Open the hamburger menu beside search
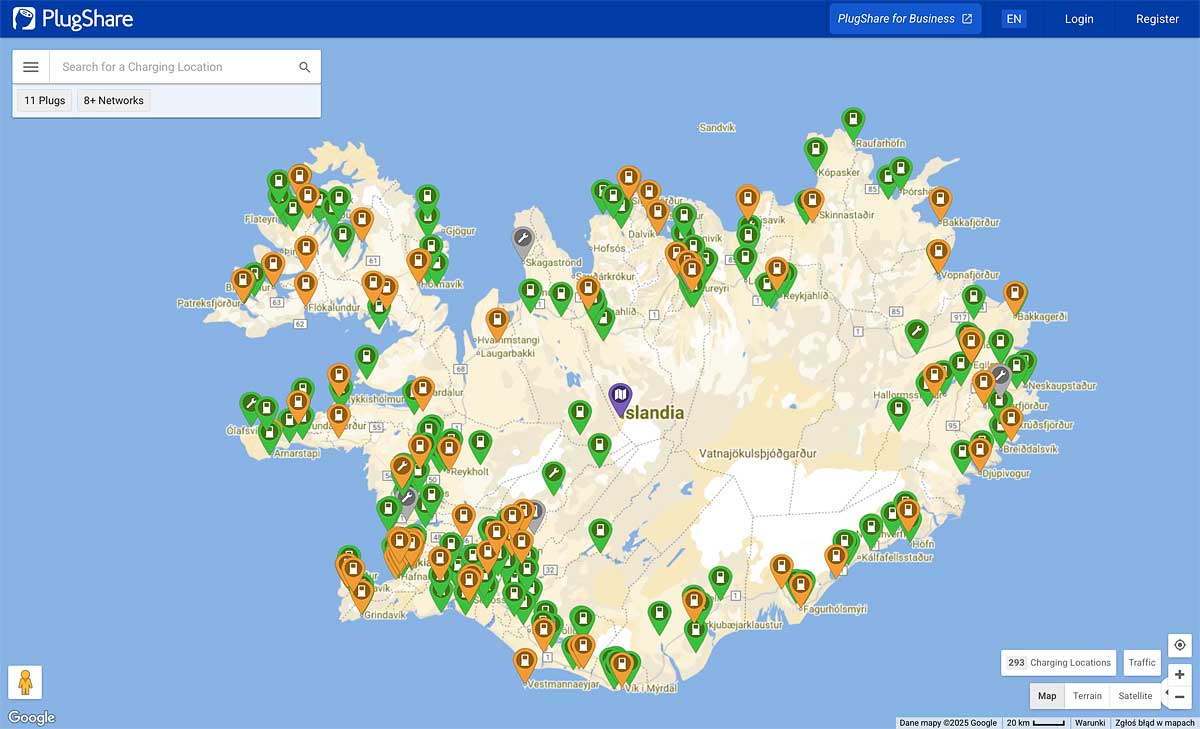This screenshot has width=1200, height=729. click(x=31, y=67)
